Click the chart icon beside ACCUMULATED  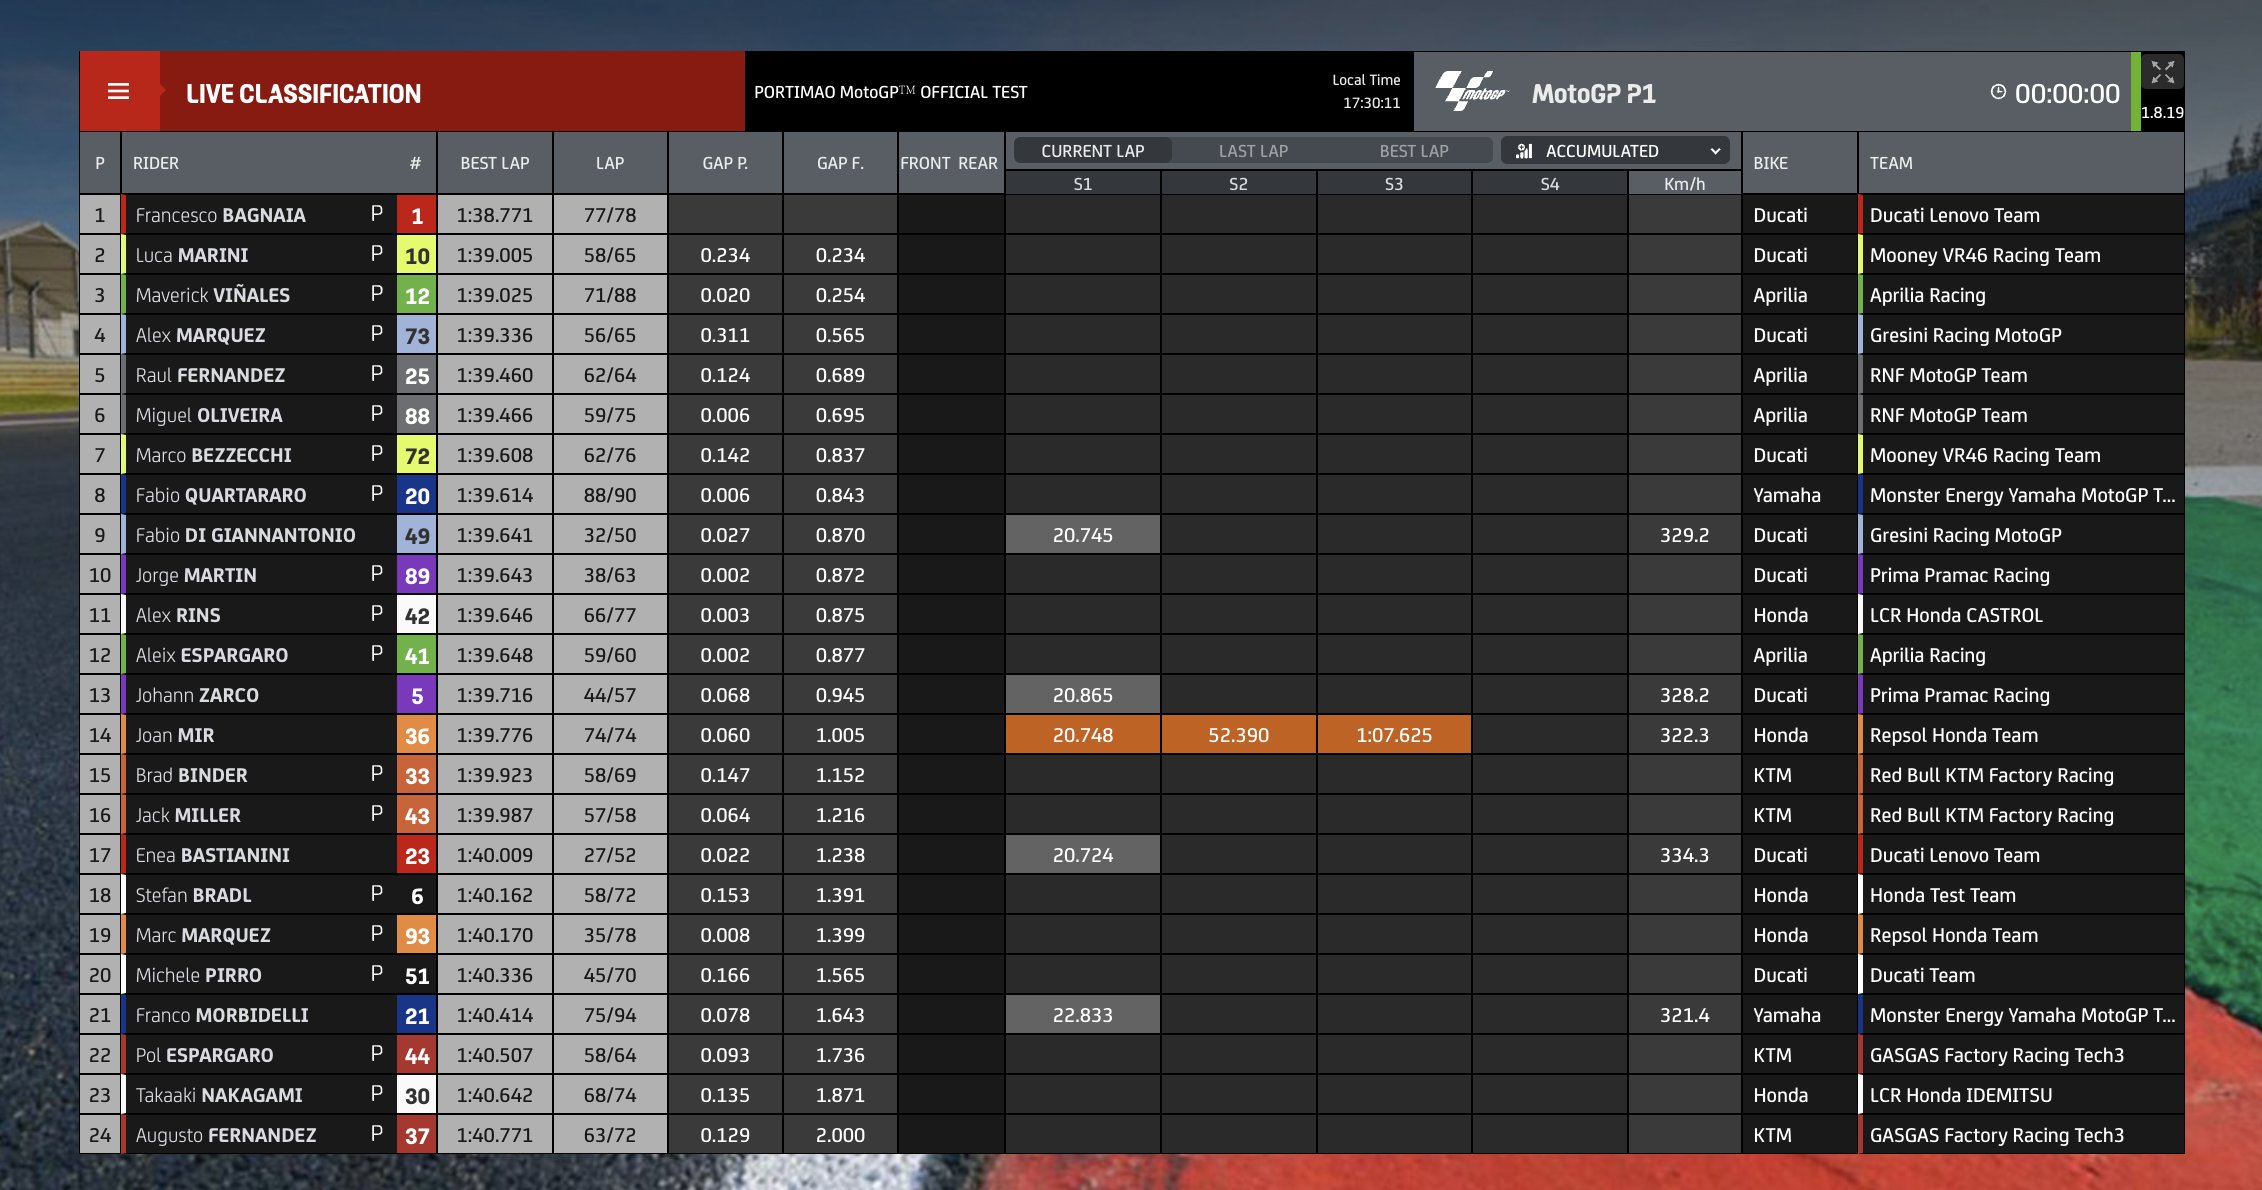click(x=1524, y=151)
